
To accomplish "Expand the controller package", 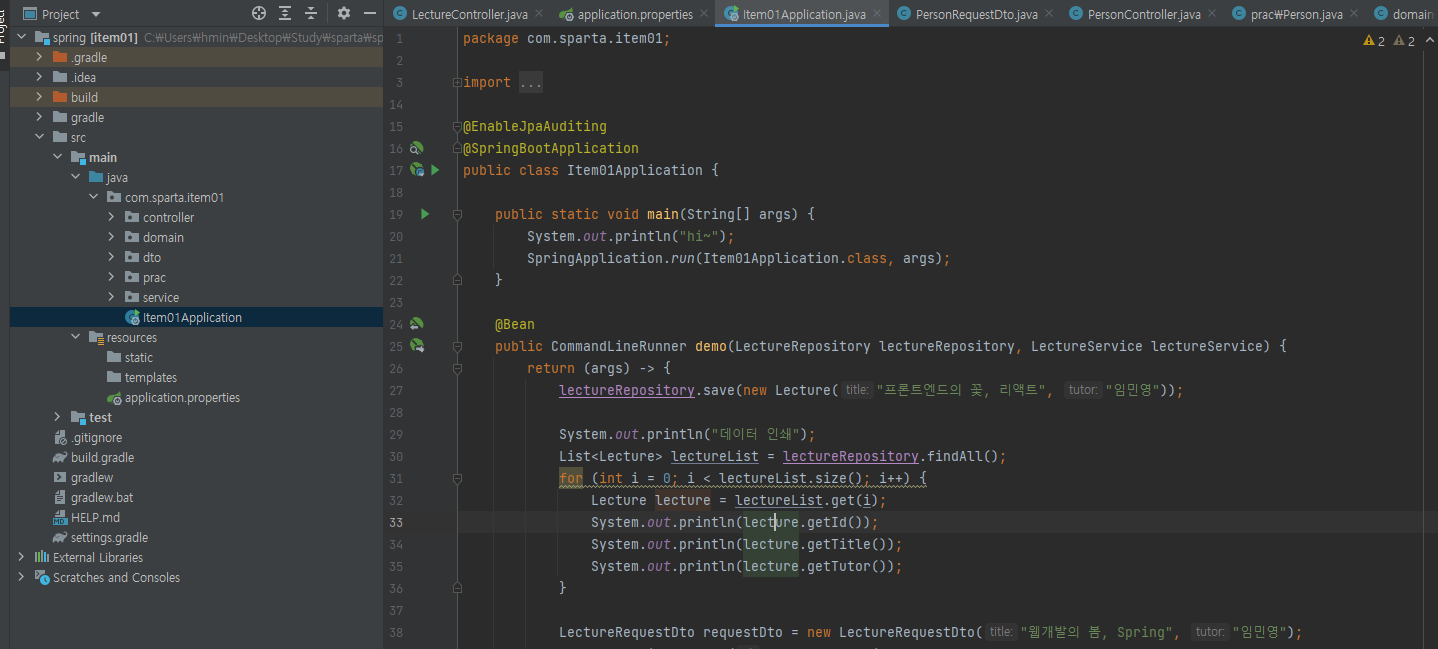I will [112, 217].
